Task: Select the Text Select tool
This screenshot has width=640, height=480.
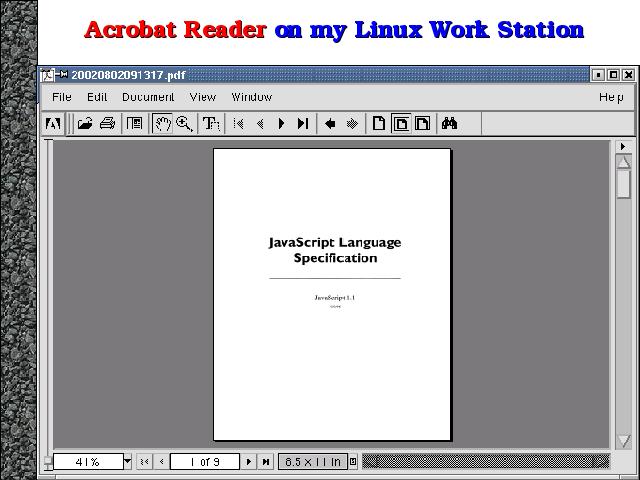Action: click(210, 124)
